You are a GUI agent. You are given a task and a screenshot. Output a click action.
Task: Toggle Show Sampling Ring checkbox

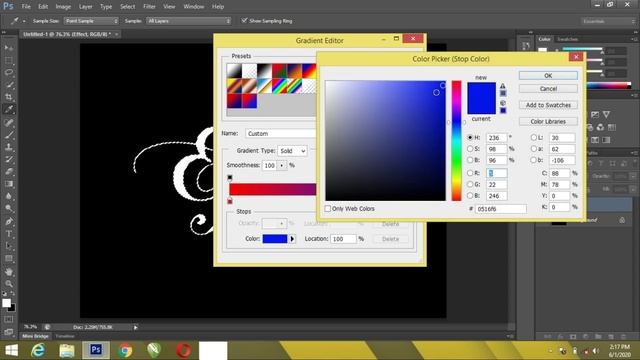pos(244,20)
